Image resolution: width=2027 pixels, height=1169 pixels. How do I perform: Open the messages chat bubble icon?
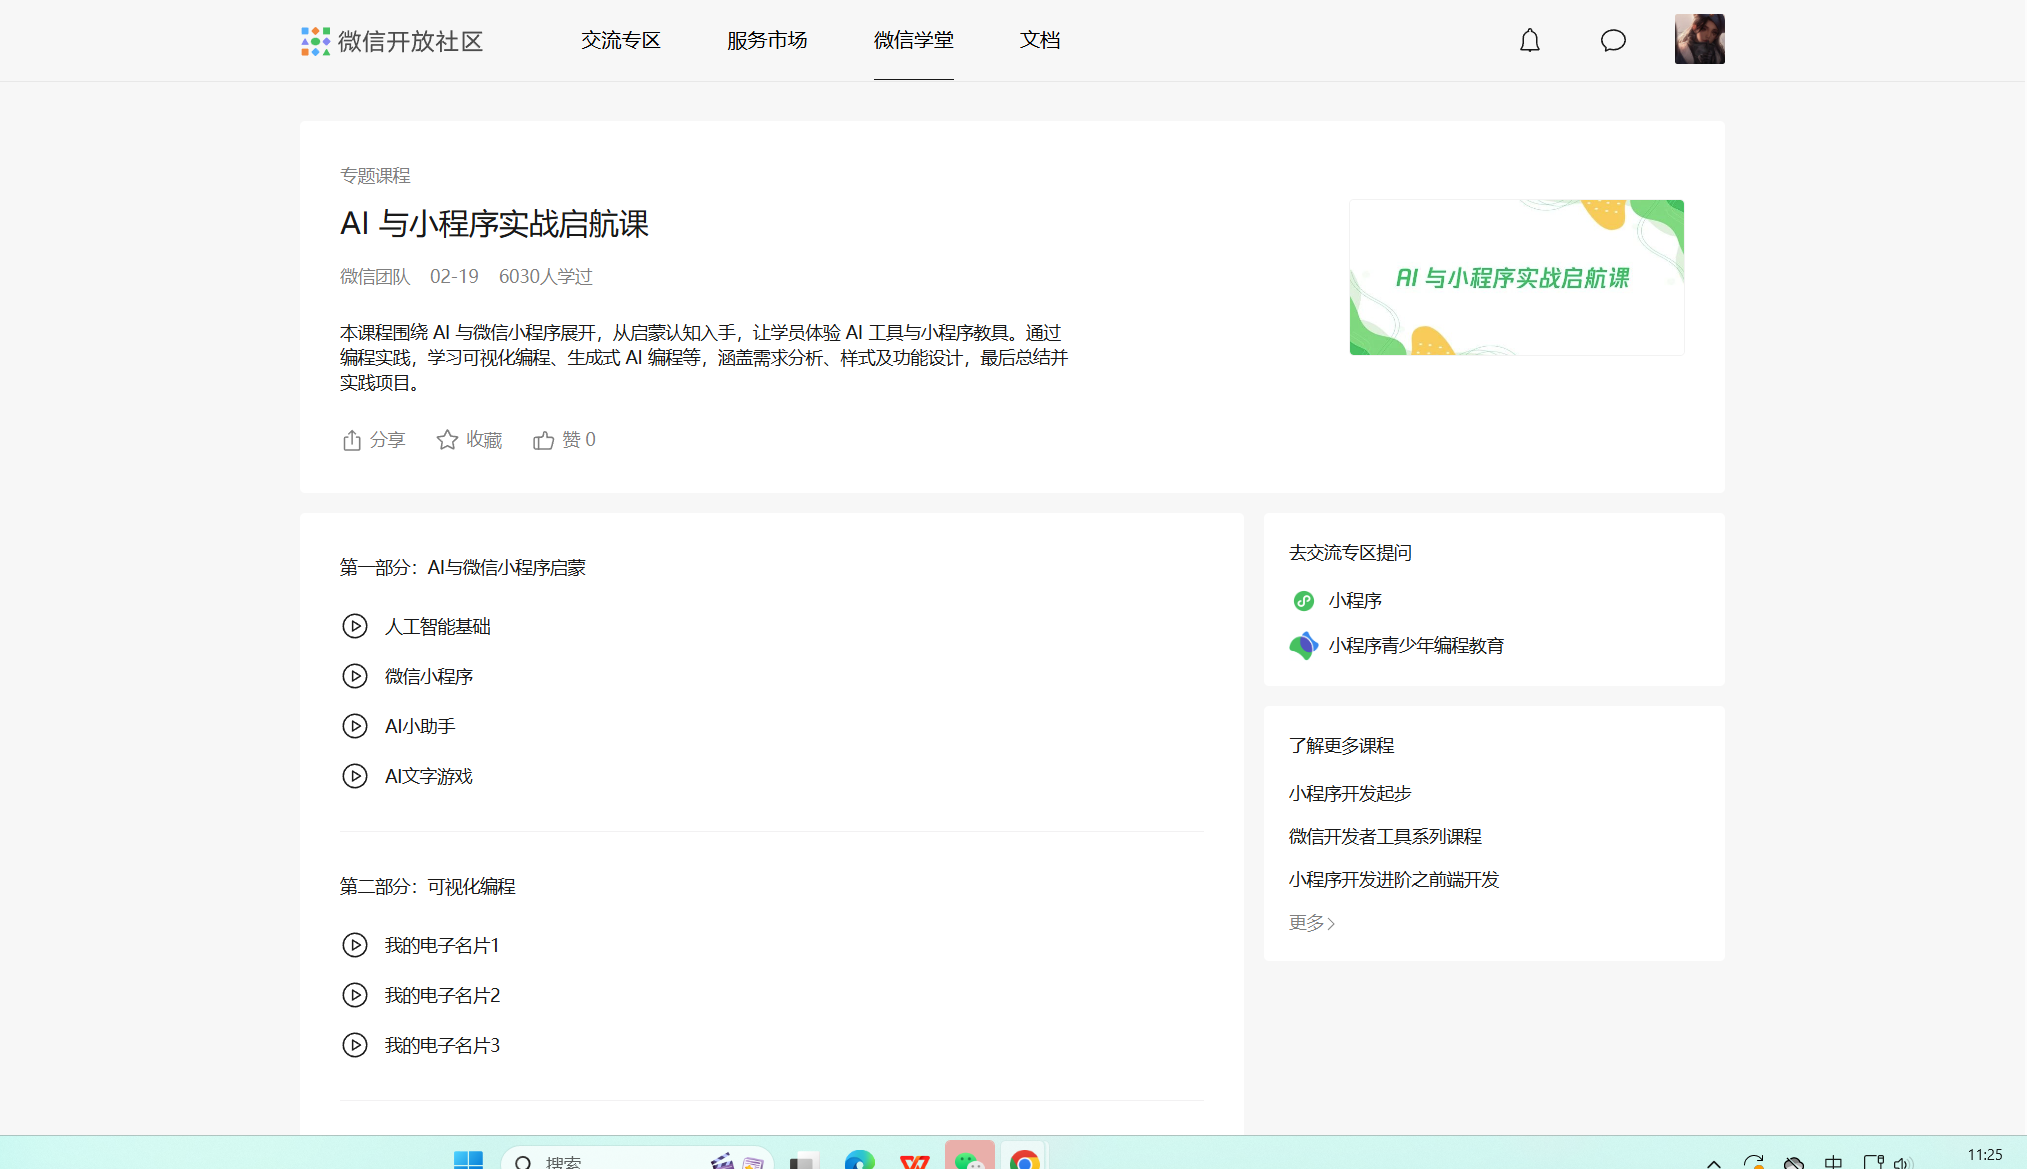click(1613, 40)
